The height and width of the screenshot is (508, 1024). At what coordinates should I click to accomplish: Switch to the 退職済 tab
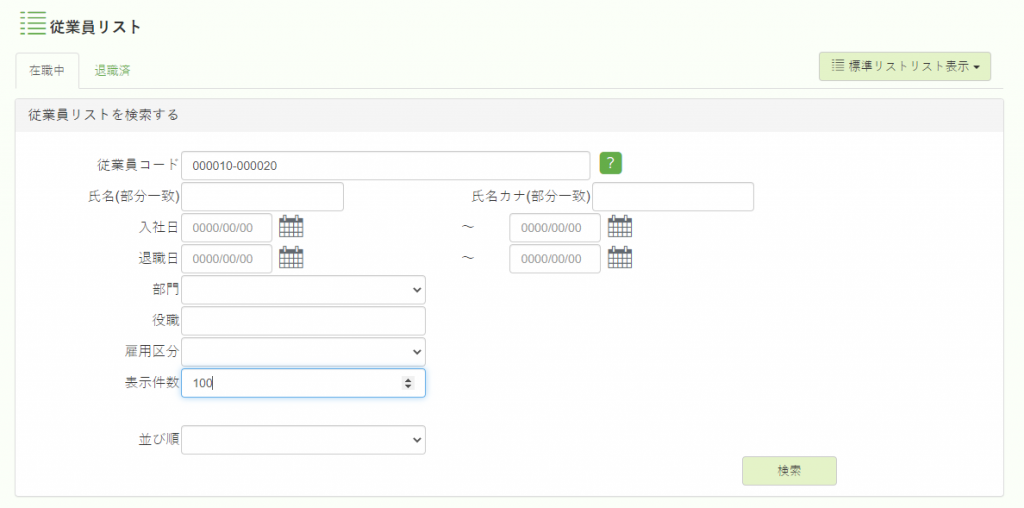pyautogui.click(x=112, y=71)
